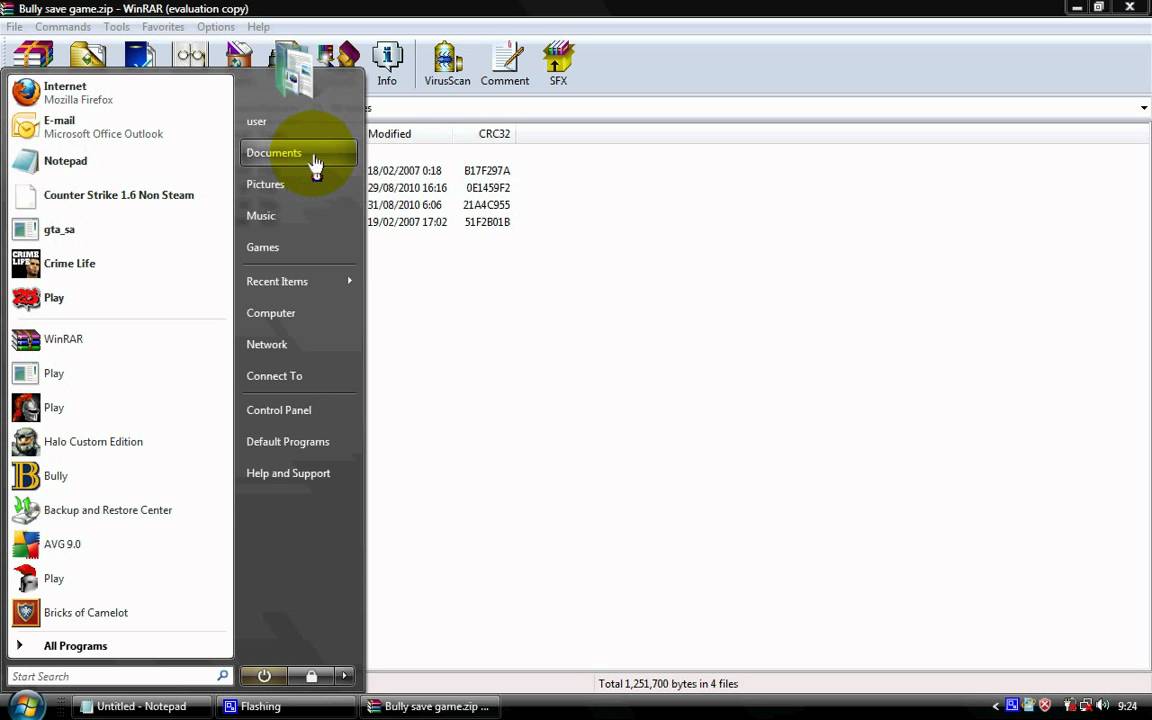Viewport: 1152px width, 720px height.
Task: Start Crime Life from the pinned list
Action: (120, 263)
